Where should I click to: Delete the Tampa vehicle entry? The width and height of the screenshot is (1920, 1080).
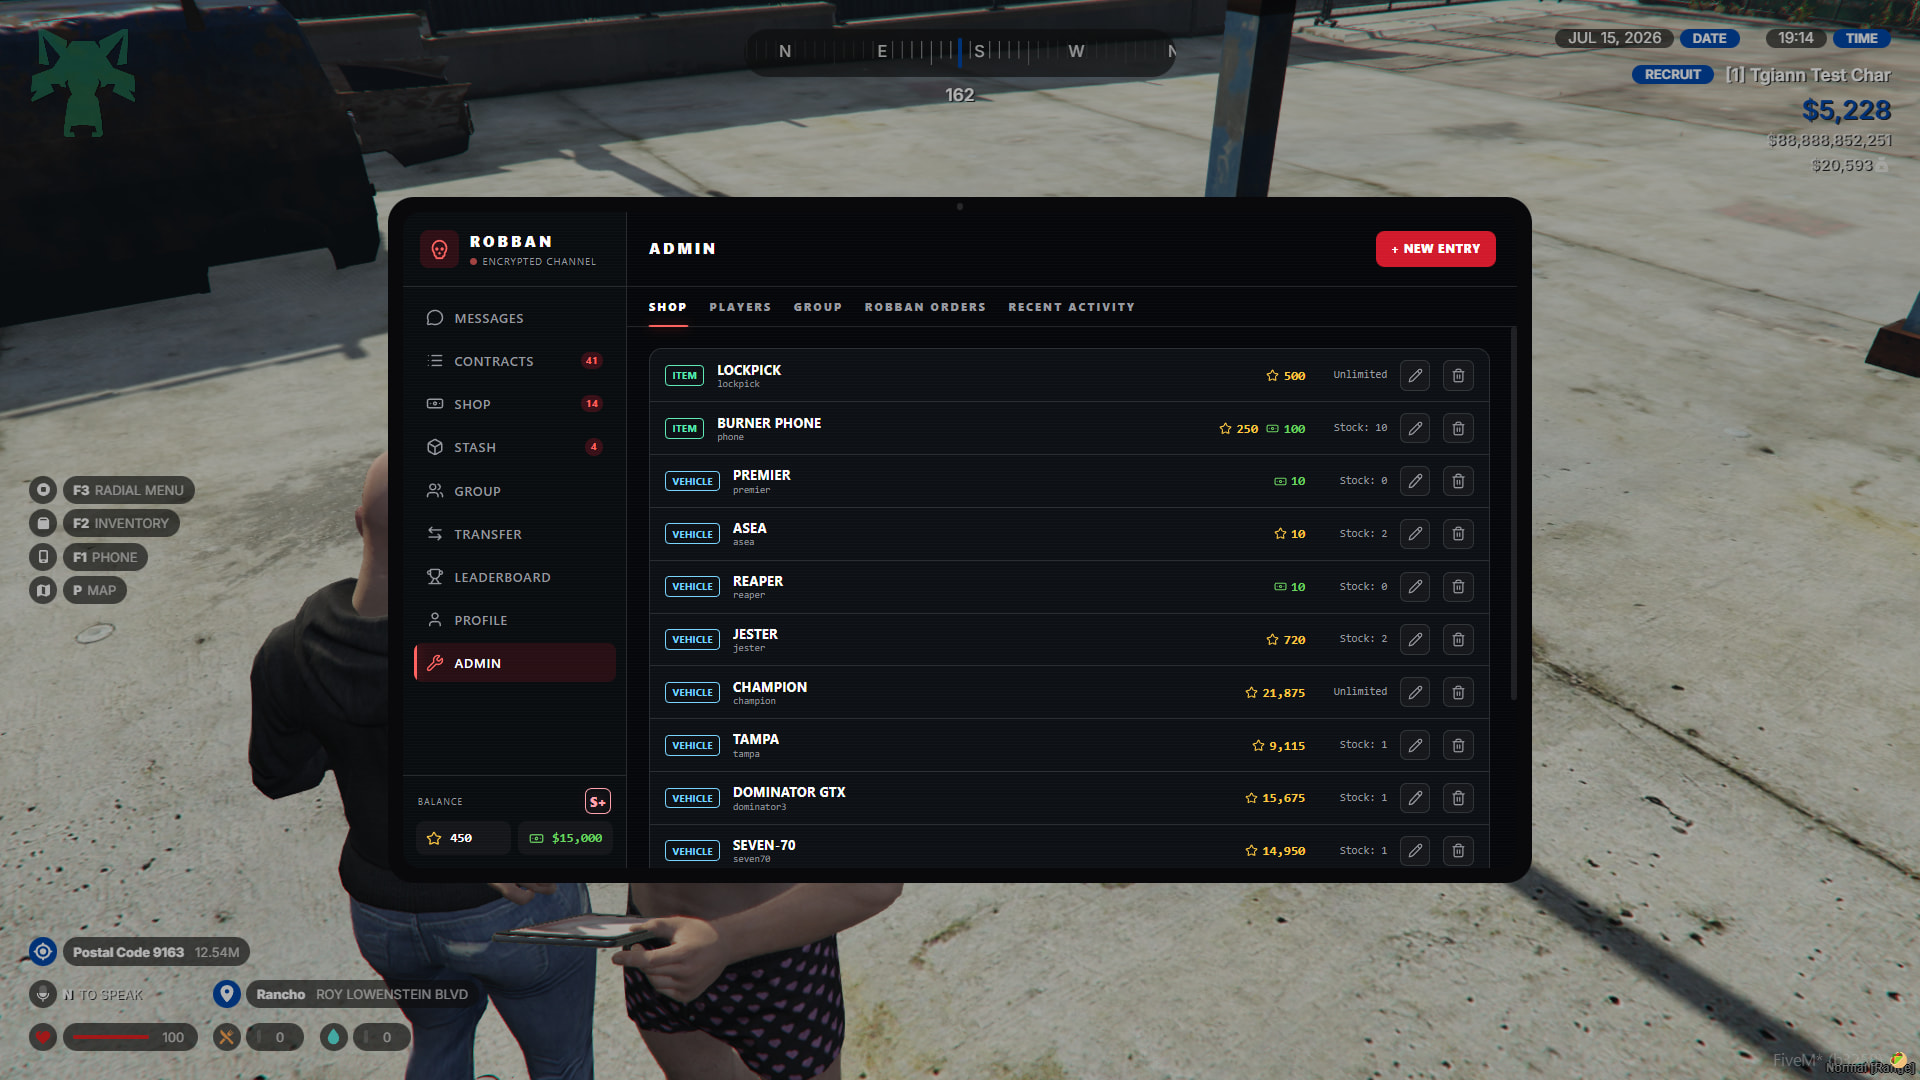[x=1458, y=745]
